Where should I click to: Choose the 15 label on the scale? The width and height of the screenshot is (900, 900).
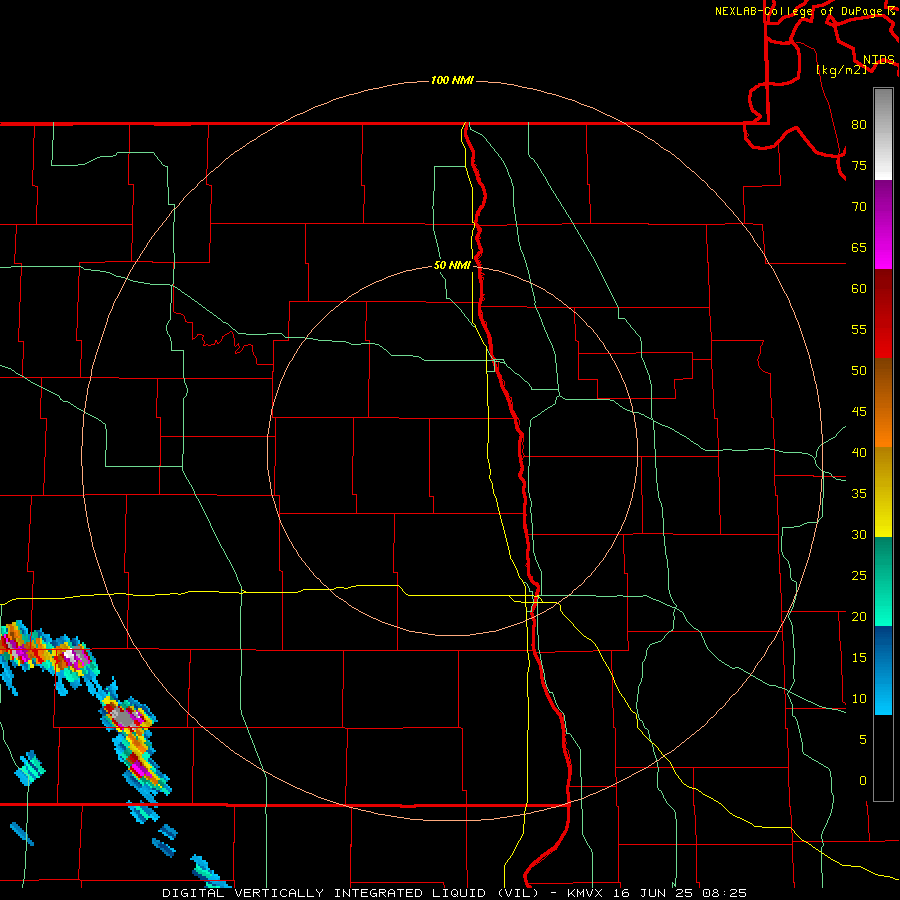859,658
